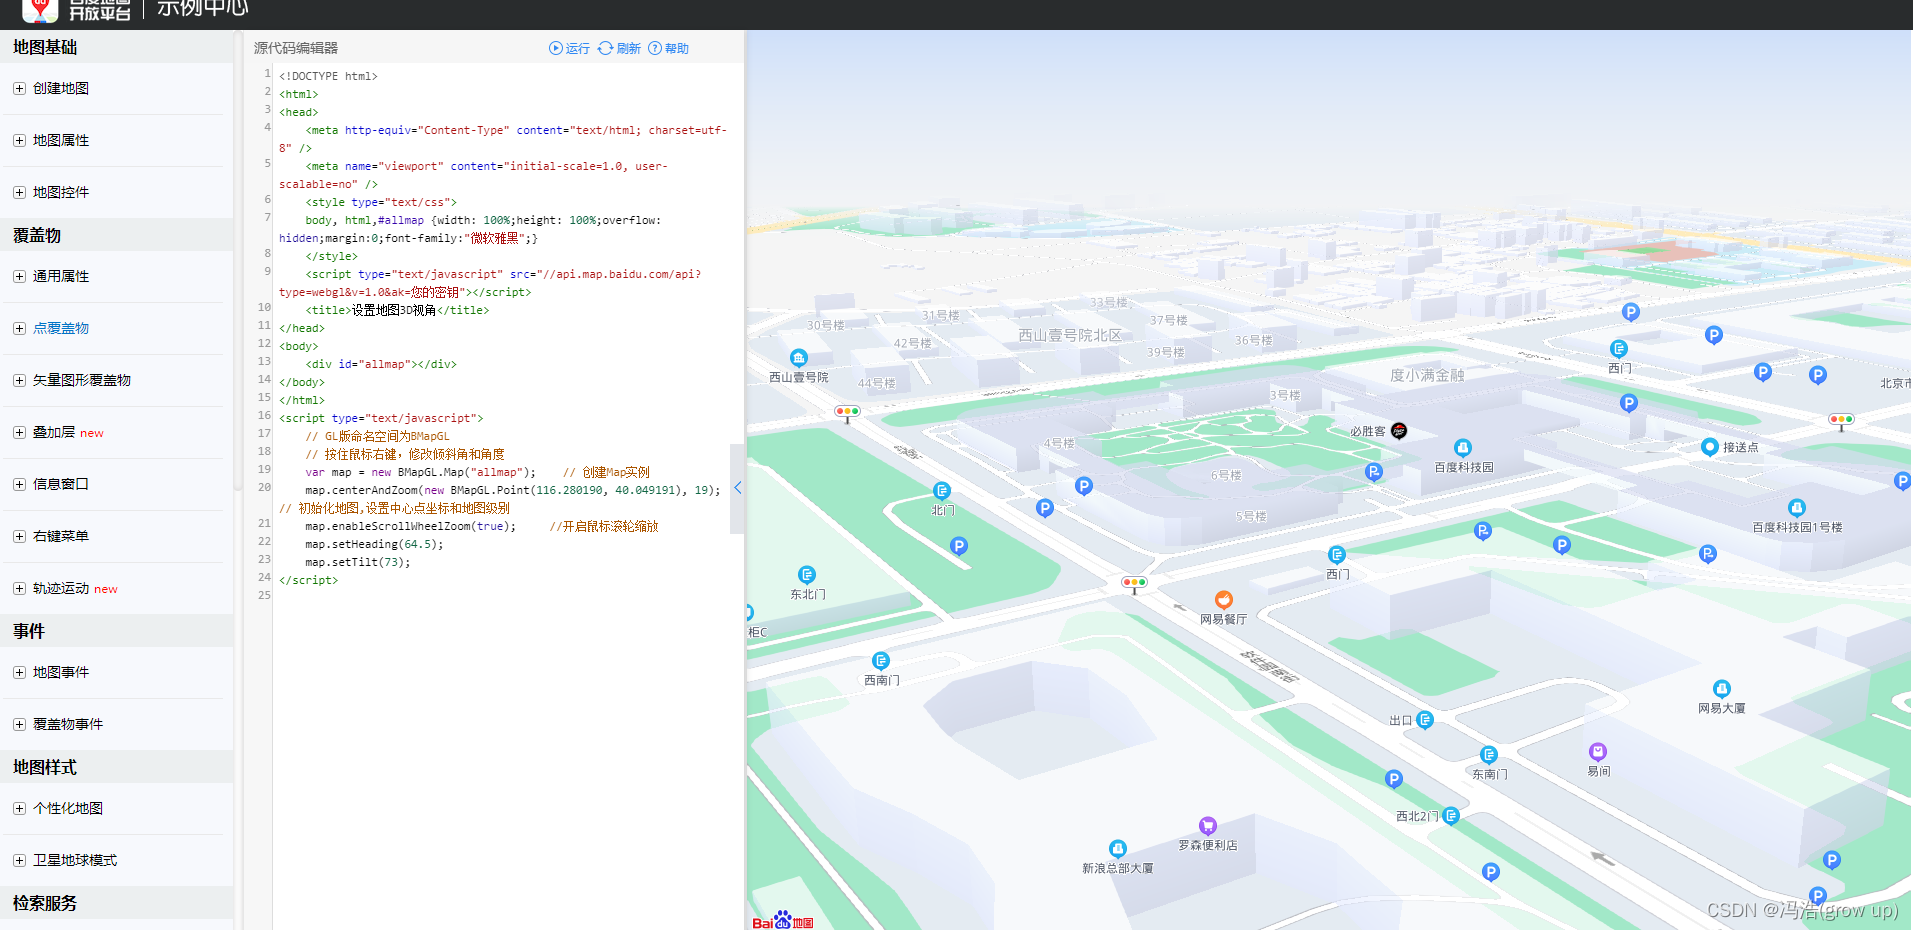Click the Baidu map logo

783,921
